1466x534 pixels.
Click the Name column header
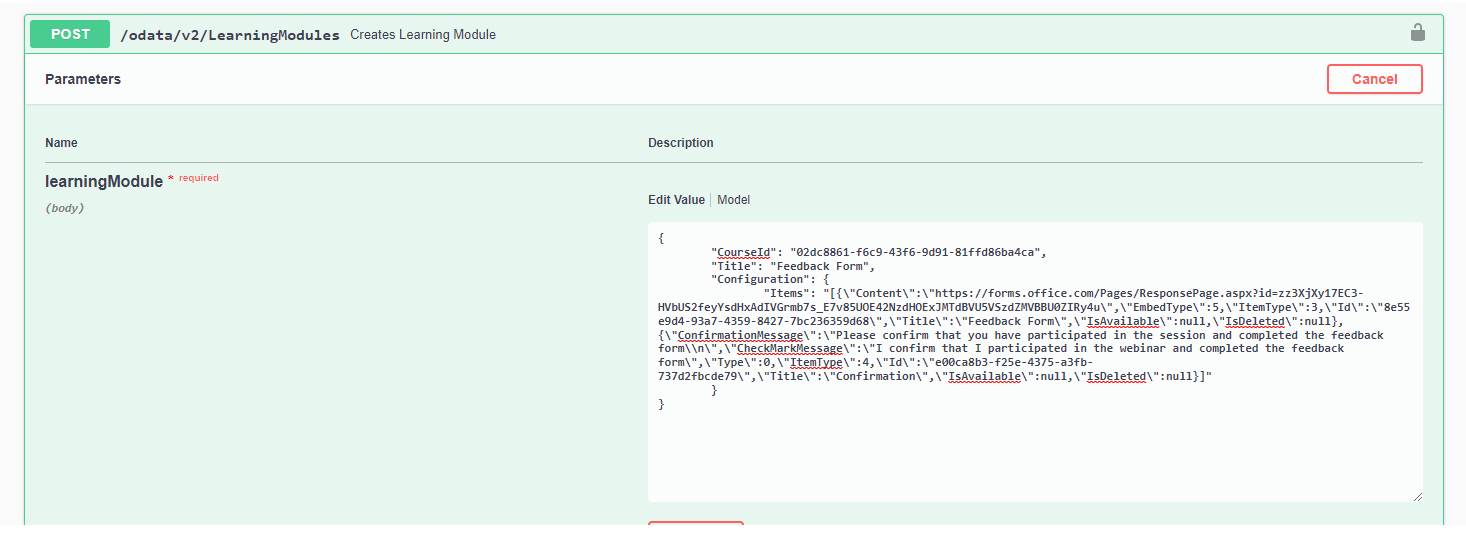click(61, 143)
